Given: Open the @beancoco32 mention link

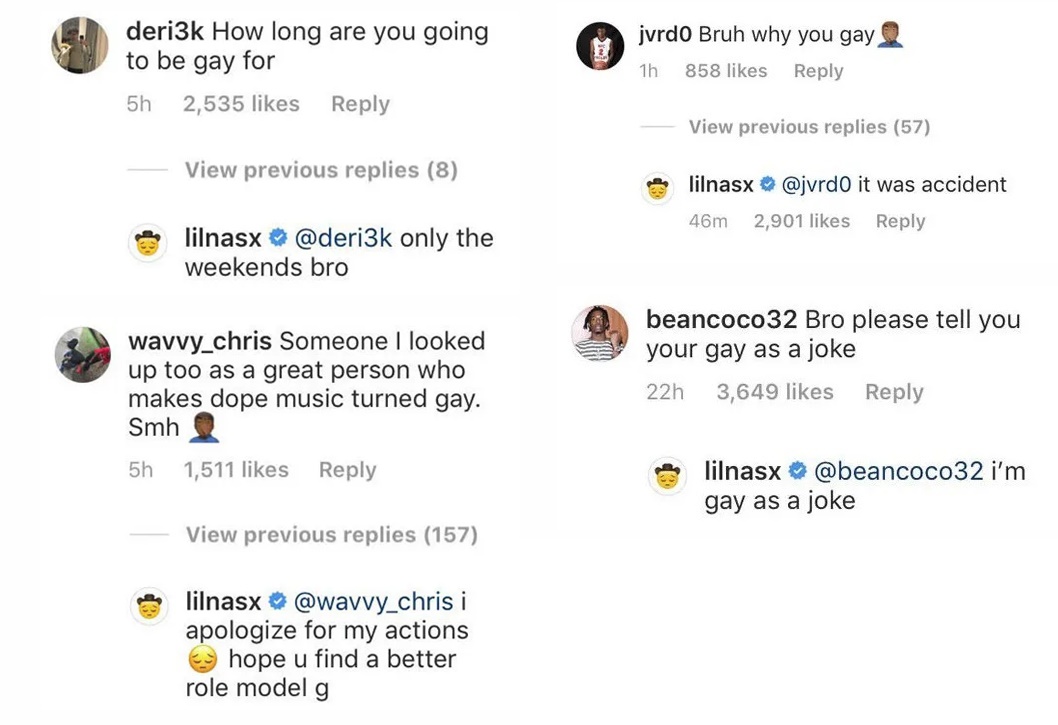Looking at the screenshot, I should click(899, 471).
